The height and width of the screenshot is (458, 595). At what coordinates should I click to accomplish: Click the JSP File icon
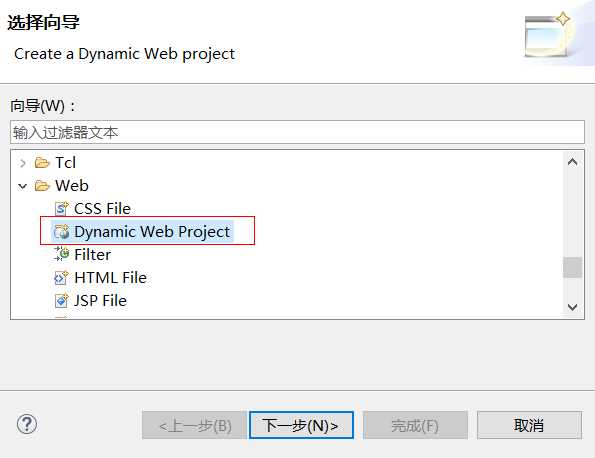tap(61, 301)
